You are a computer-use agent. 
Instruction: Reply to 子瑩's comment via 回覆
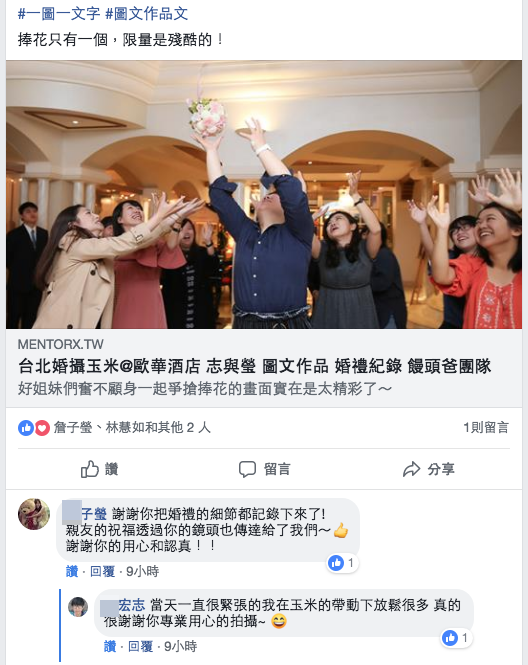[103, 572]
